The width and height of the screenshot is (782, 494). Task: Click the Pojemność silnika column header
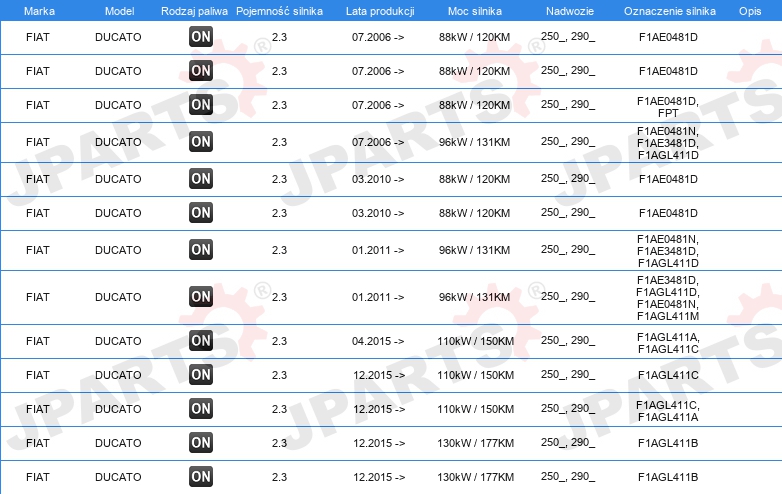pos(279,11)
